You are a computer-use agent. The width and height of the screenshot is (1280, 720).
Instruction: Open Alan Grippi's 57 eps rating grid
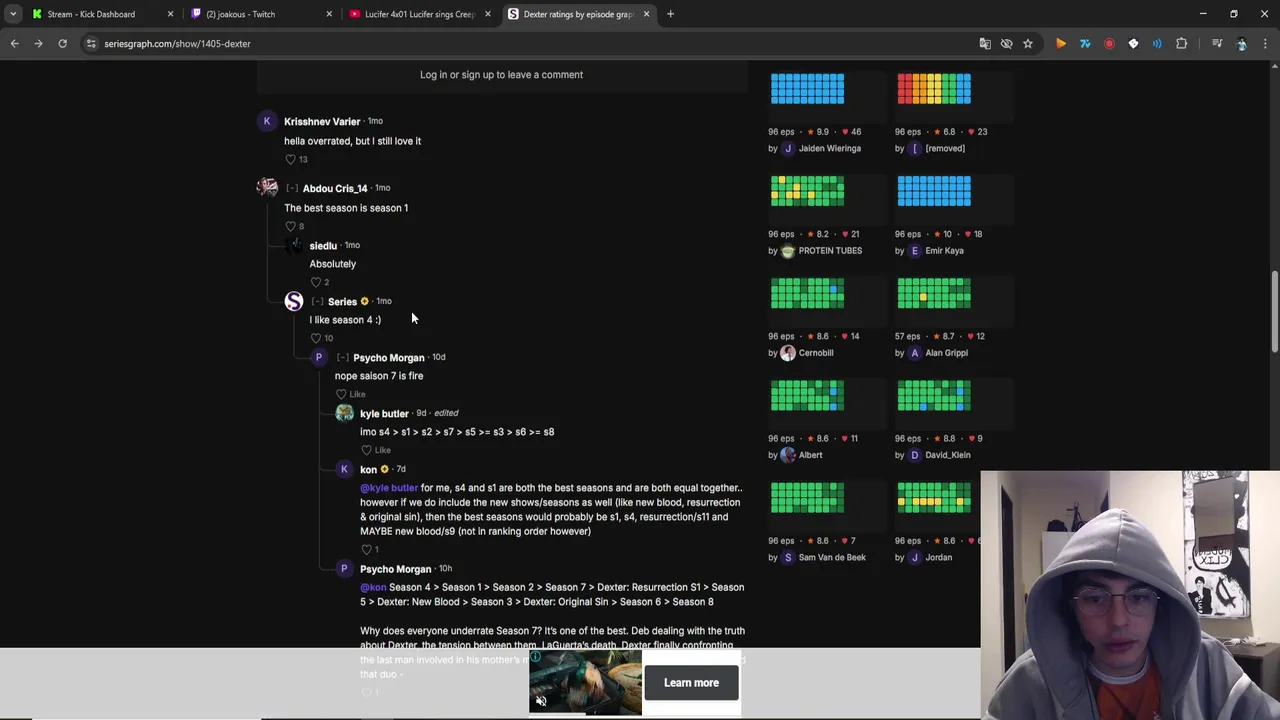pos(934,293)
